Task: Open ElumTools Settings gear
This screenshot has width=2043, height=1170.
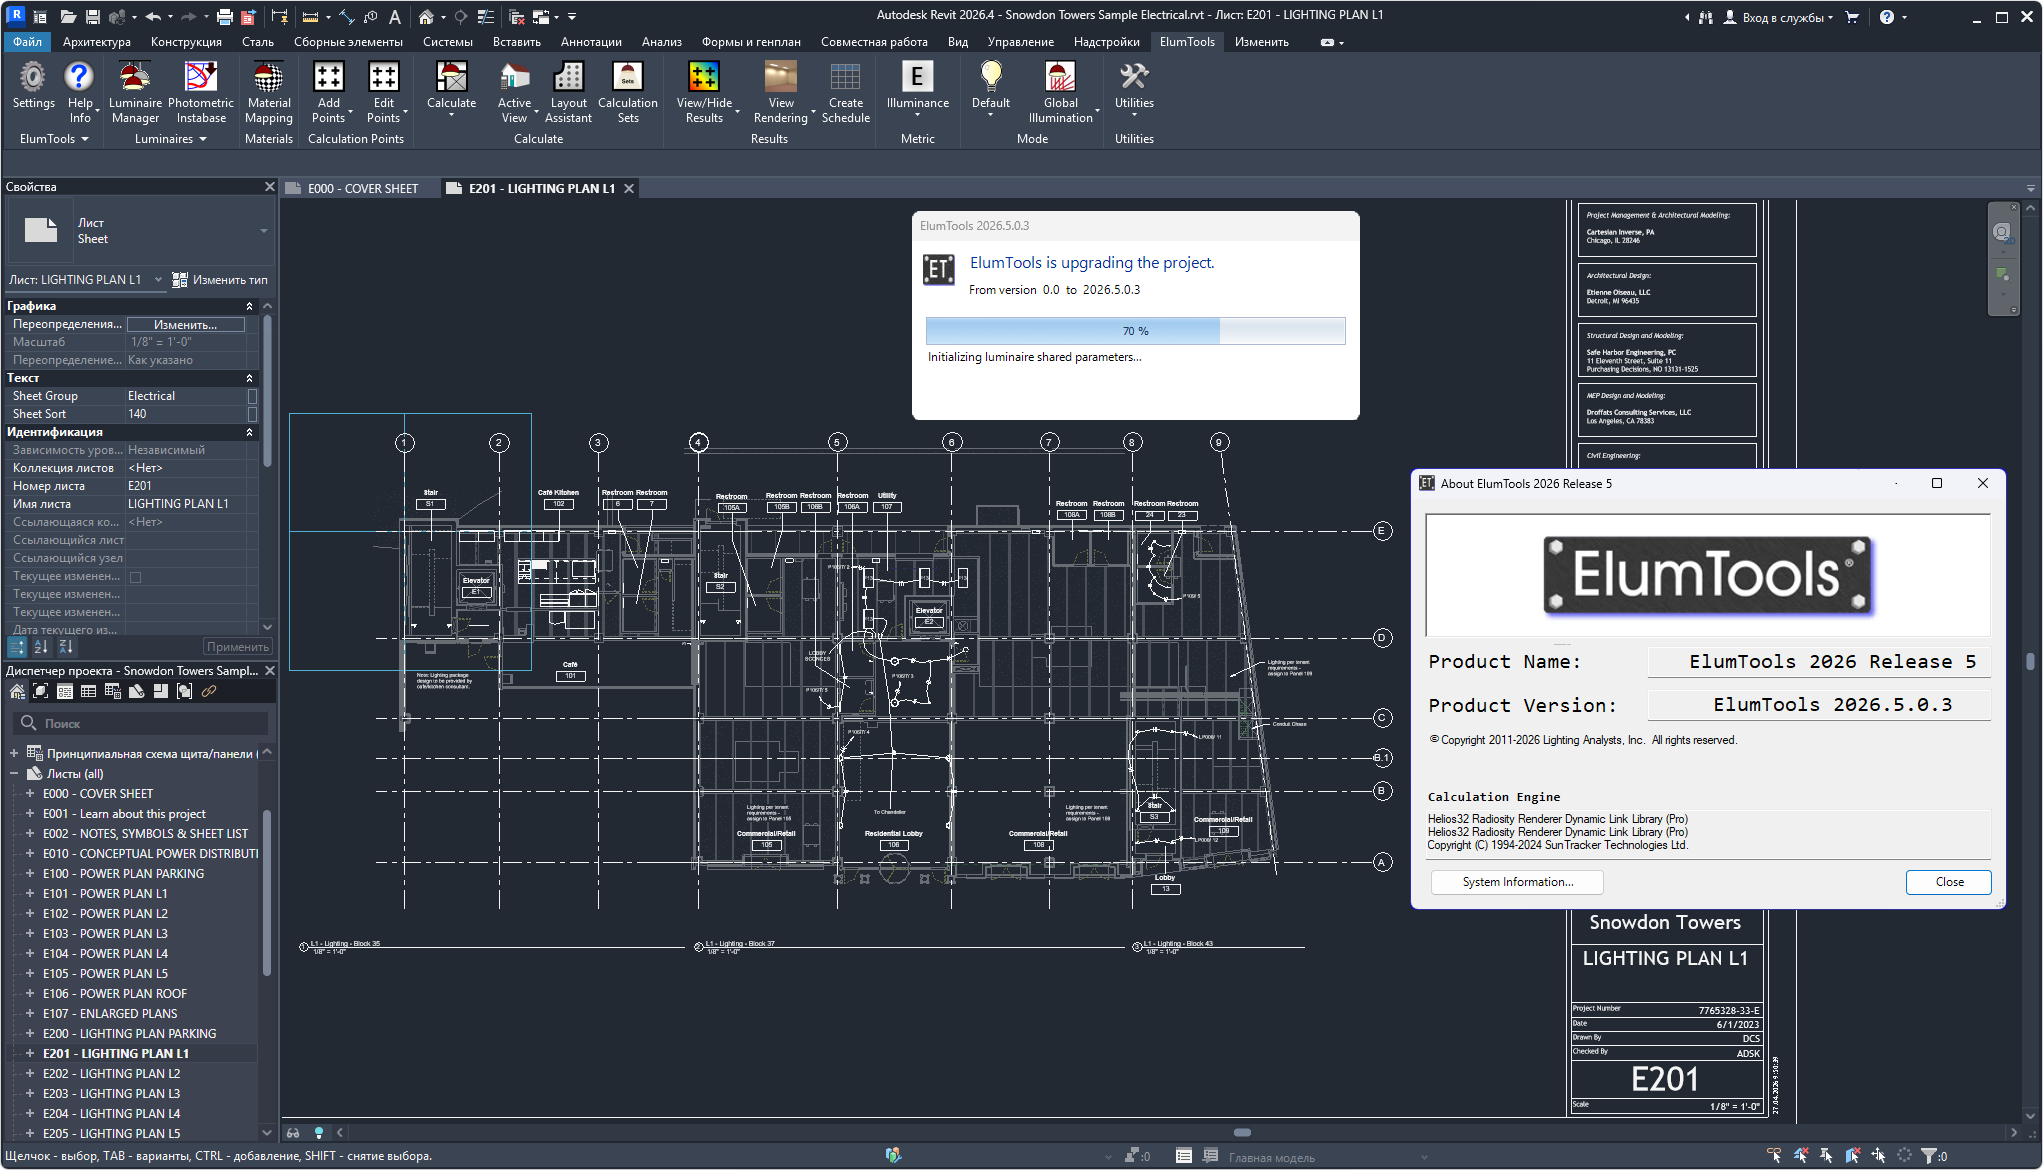Action: point(33,86)
